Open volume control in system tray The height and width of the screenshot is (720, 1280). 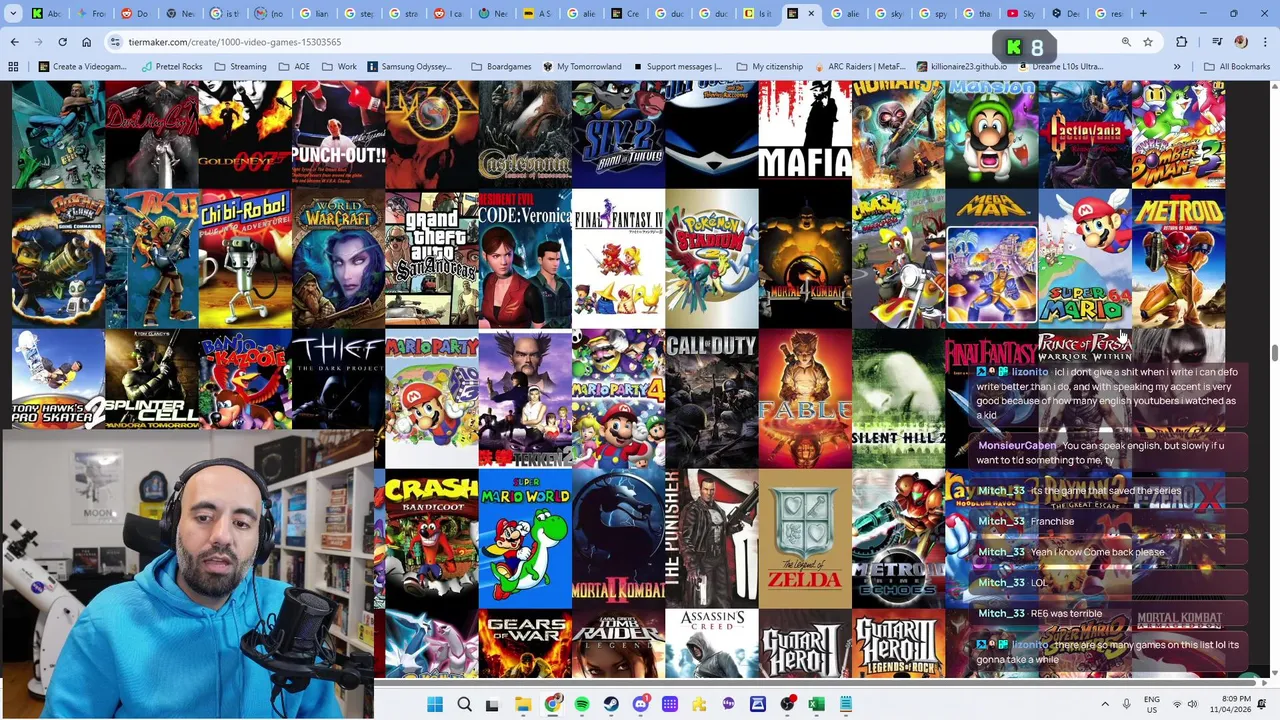click(x=1192, y=704)
